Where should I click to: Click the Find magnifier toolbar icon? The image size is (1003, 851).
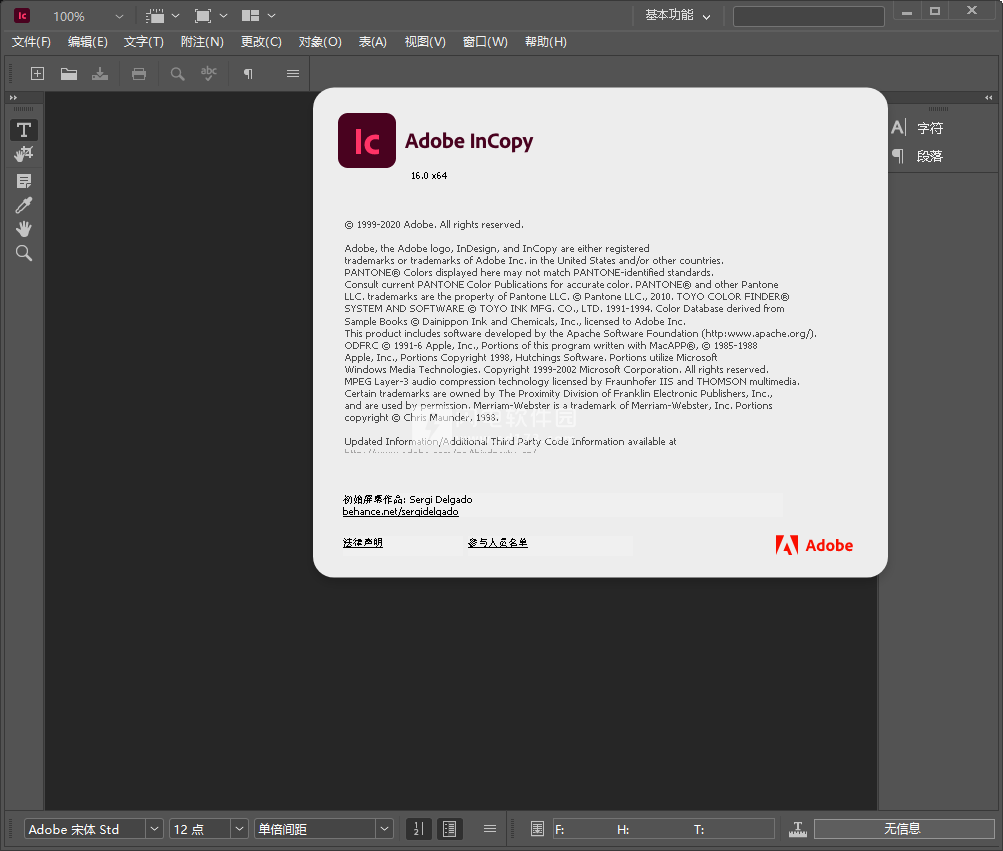[x=177, y=74]
